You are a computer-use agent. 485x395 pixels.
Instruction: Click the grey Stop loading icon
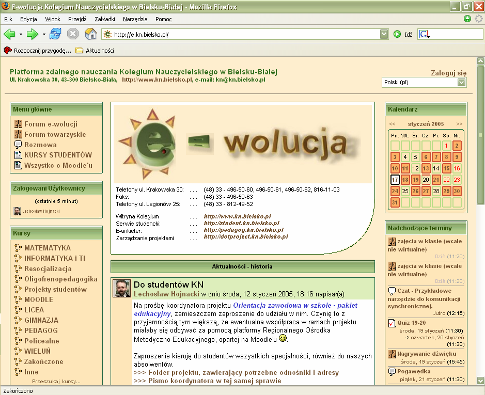point(73,34)
